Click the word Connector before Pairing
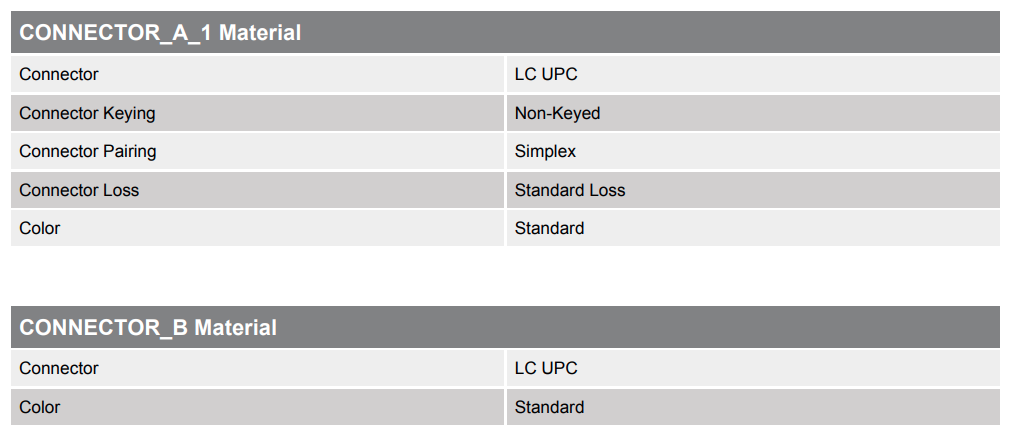Viewport: 1010px width, 439px height. pos(59,151)
